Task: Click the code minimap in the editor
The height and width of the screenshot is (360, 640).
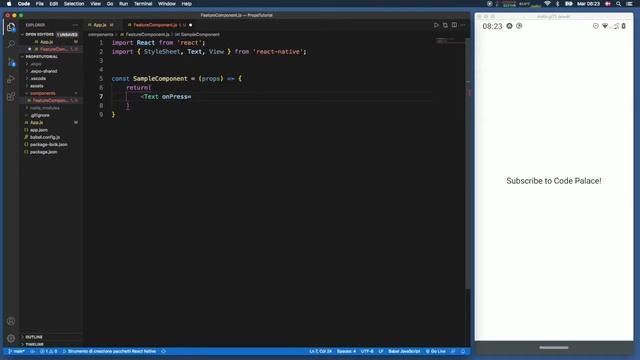Action: (x=449, y=41)
